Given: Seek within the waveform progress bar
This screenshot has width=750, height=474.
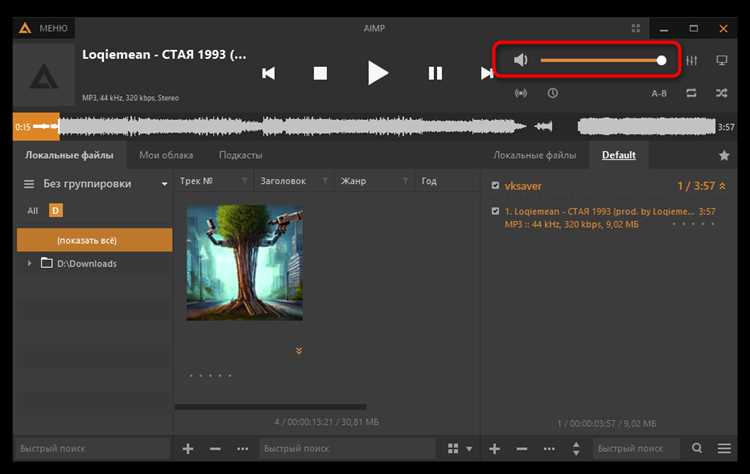Looking at the screenshot, I should coord(375,127).
